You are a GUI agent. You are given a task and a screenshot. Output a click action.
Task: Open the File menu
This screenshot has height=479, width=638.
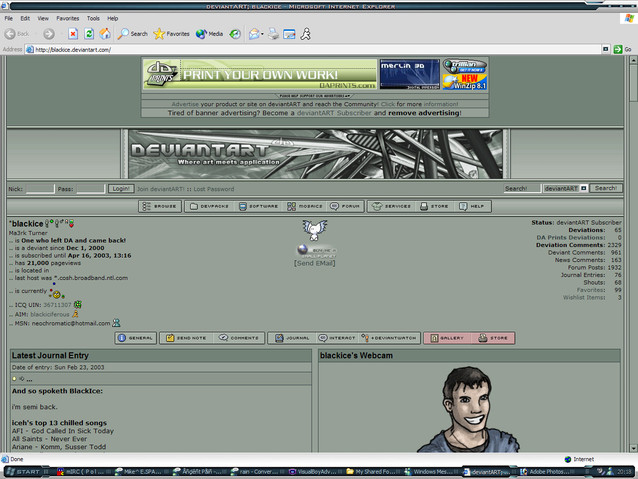click(x=9, y=18)
